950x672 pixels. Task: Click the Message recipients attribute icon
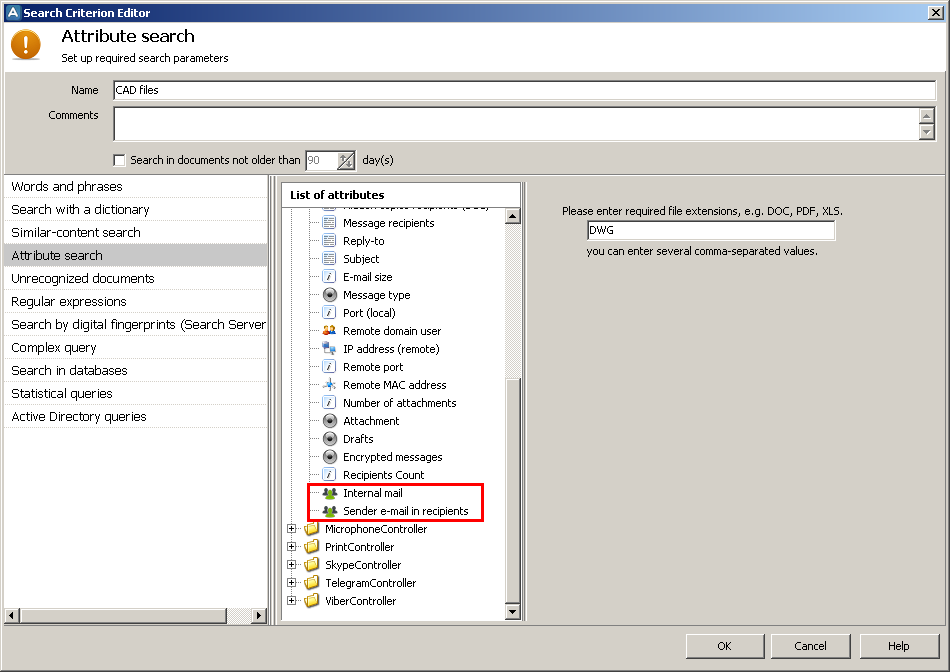coord(329,223)
